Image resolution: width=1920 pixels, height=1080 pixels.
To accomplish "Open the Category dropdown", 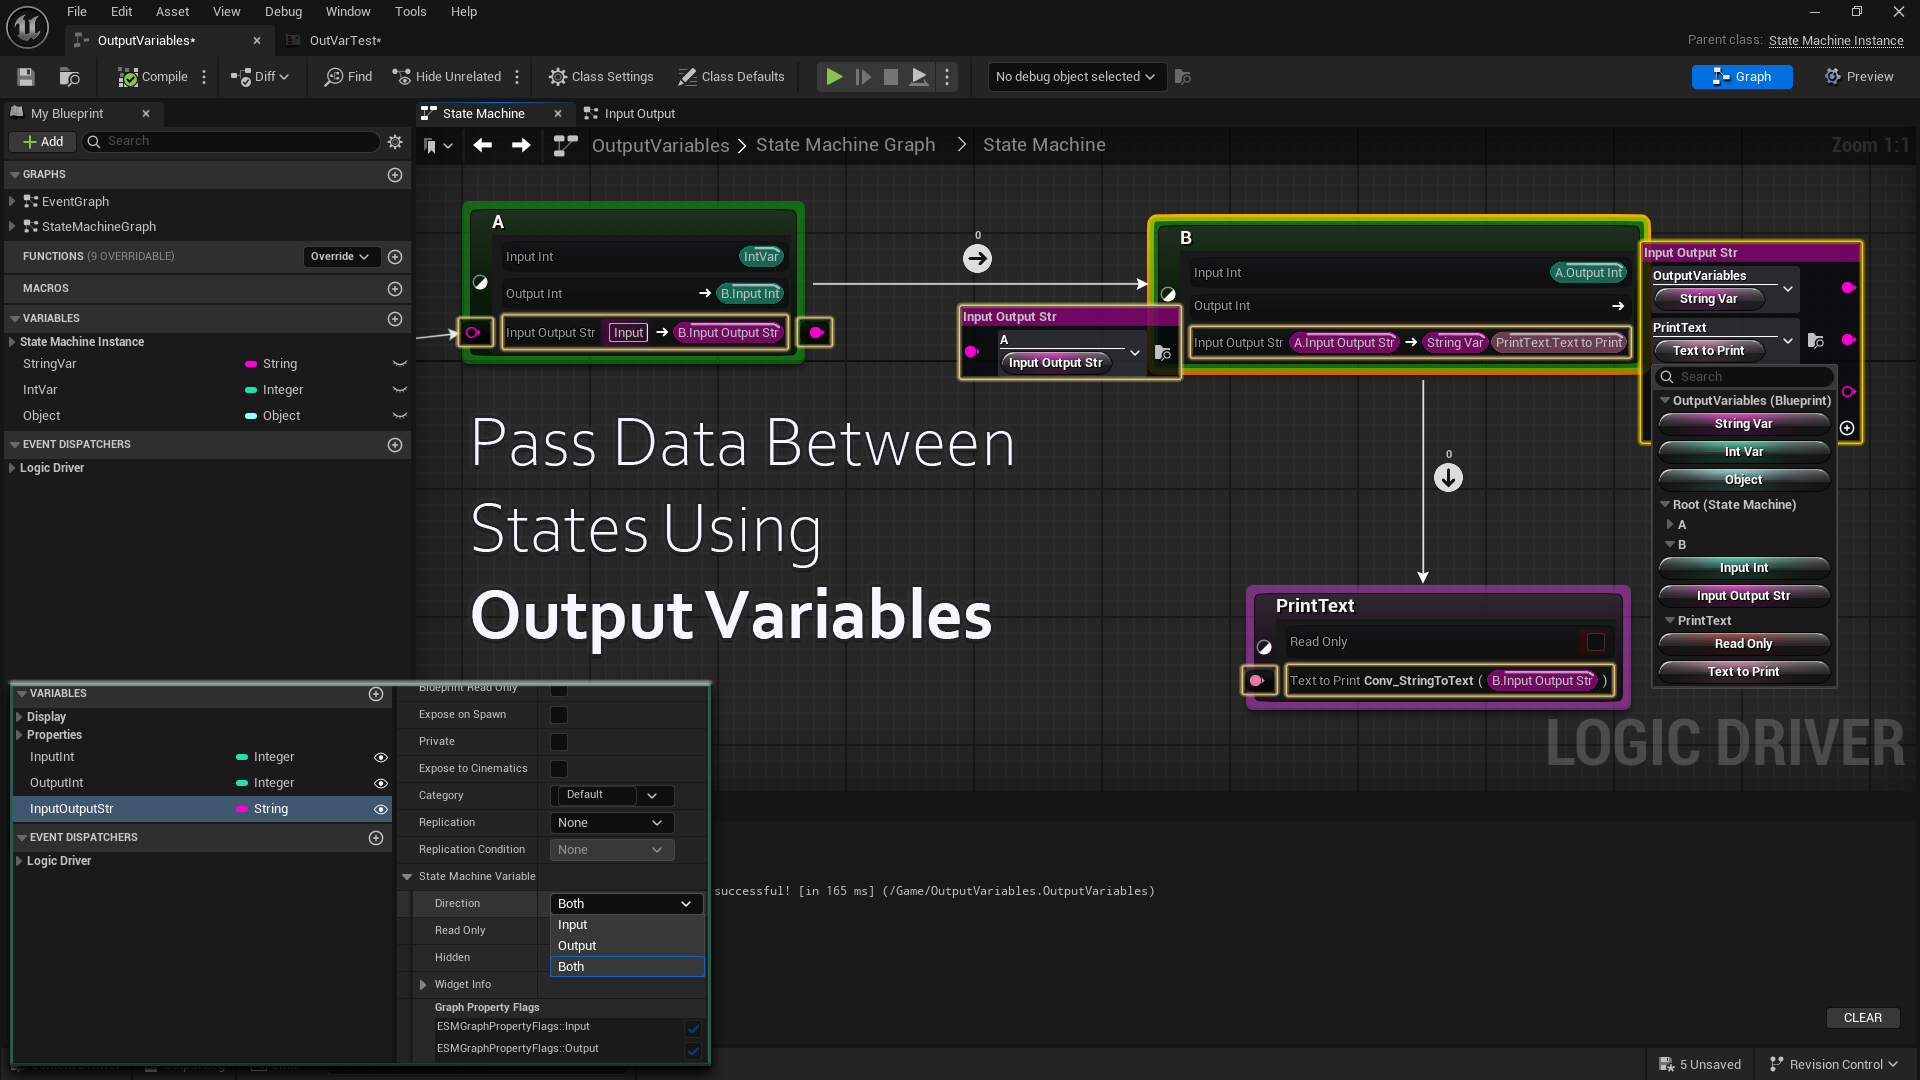I will [x=612, y=796].
